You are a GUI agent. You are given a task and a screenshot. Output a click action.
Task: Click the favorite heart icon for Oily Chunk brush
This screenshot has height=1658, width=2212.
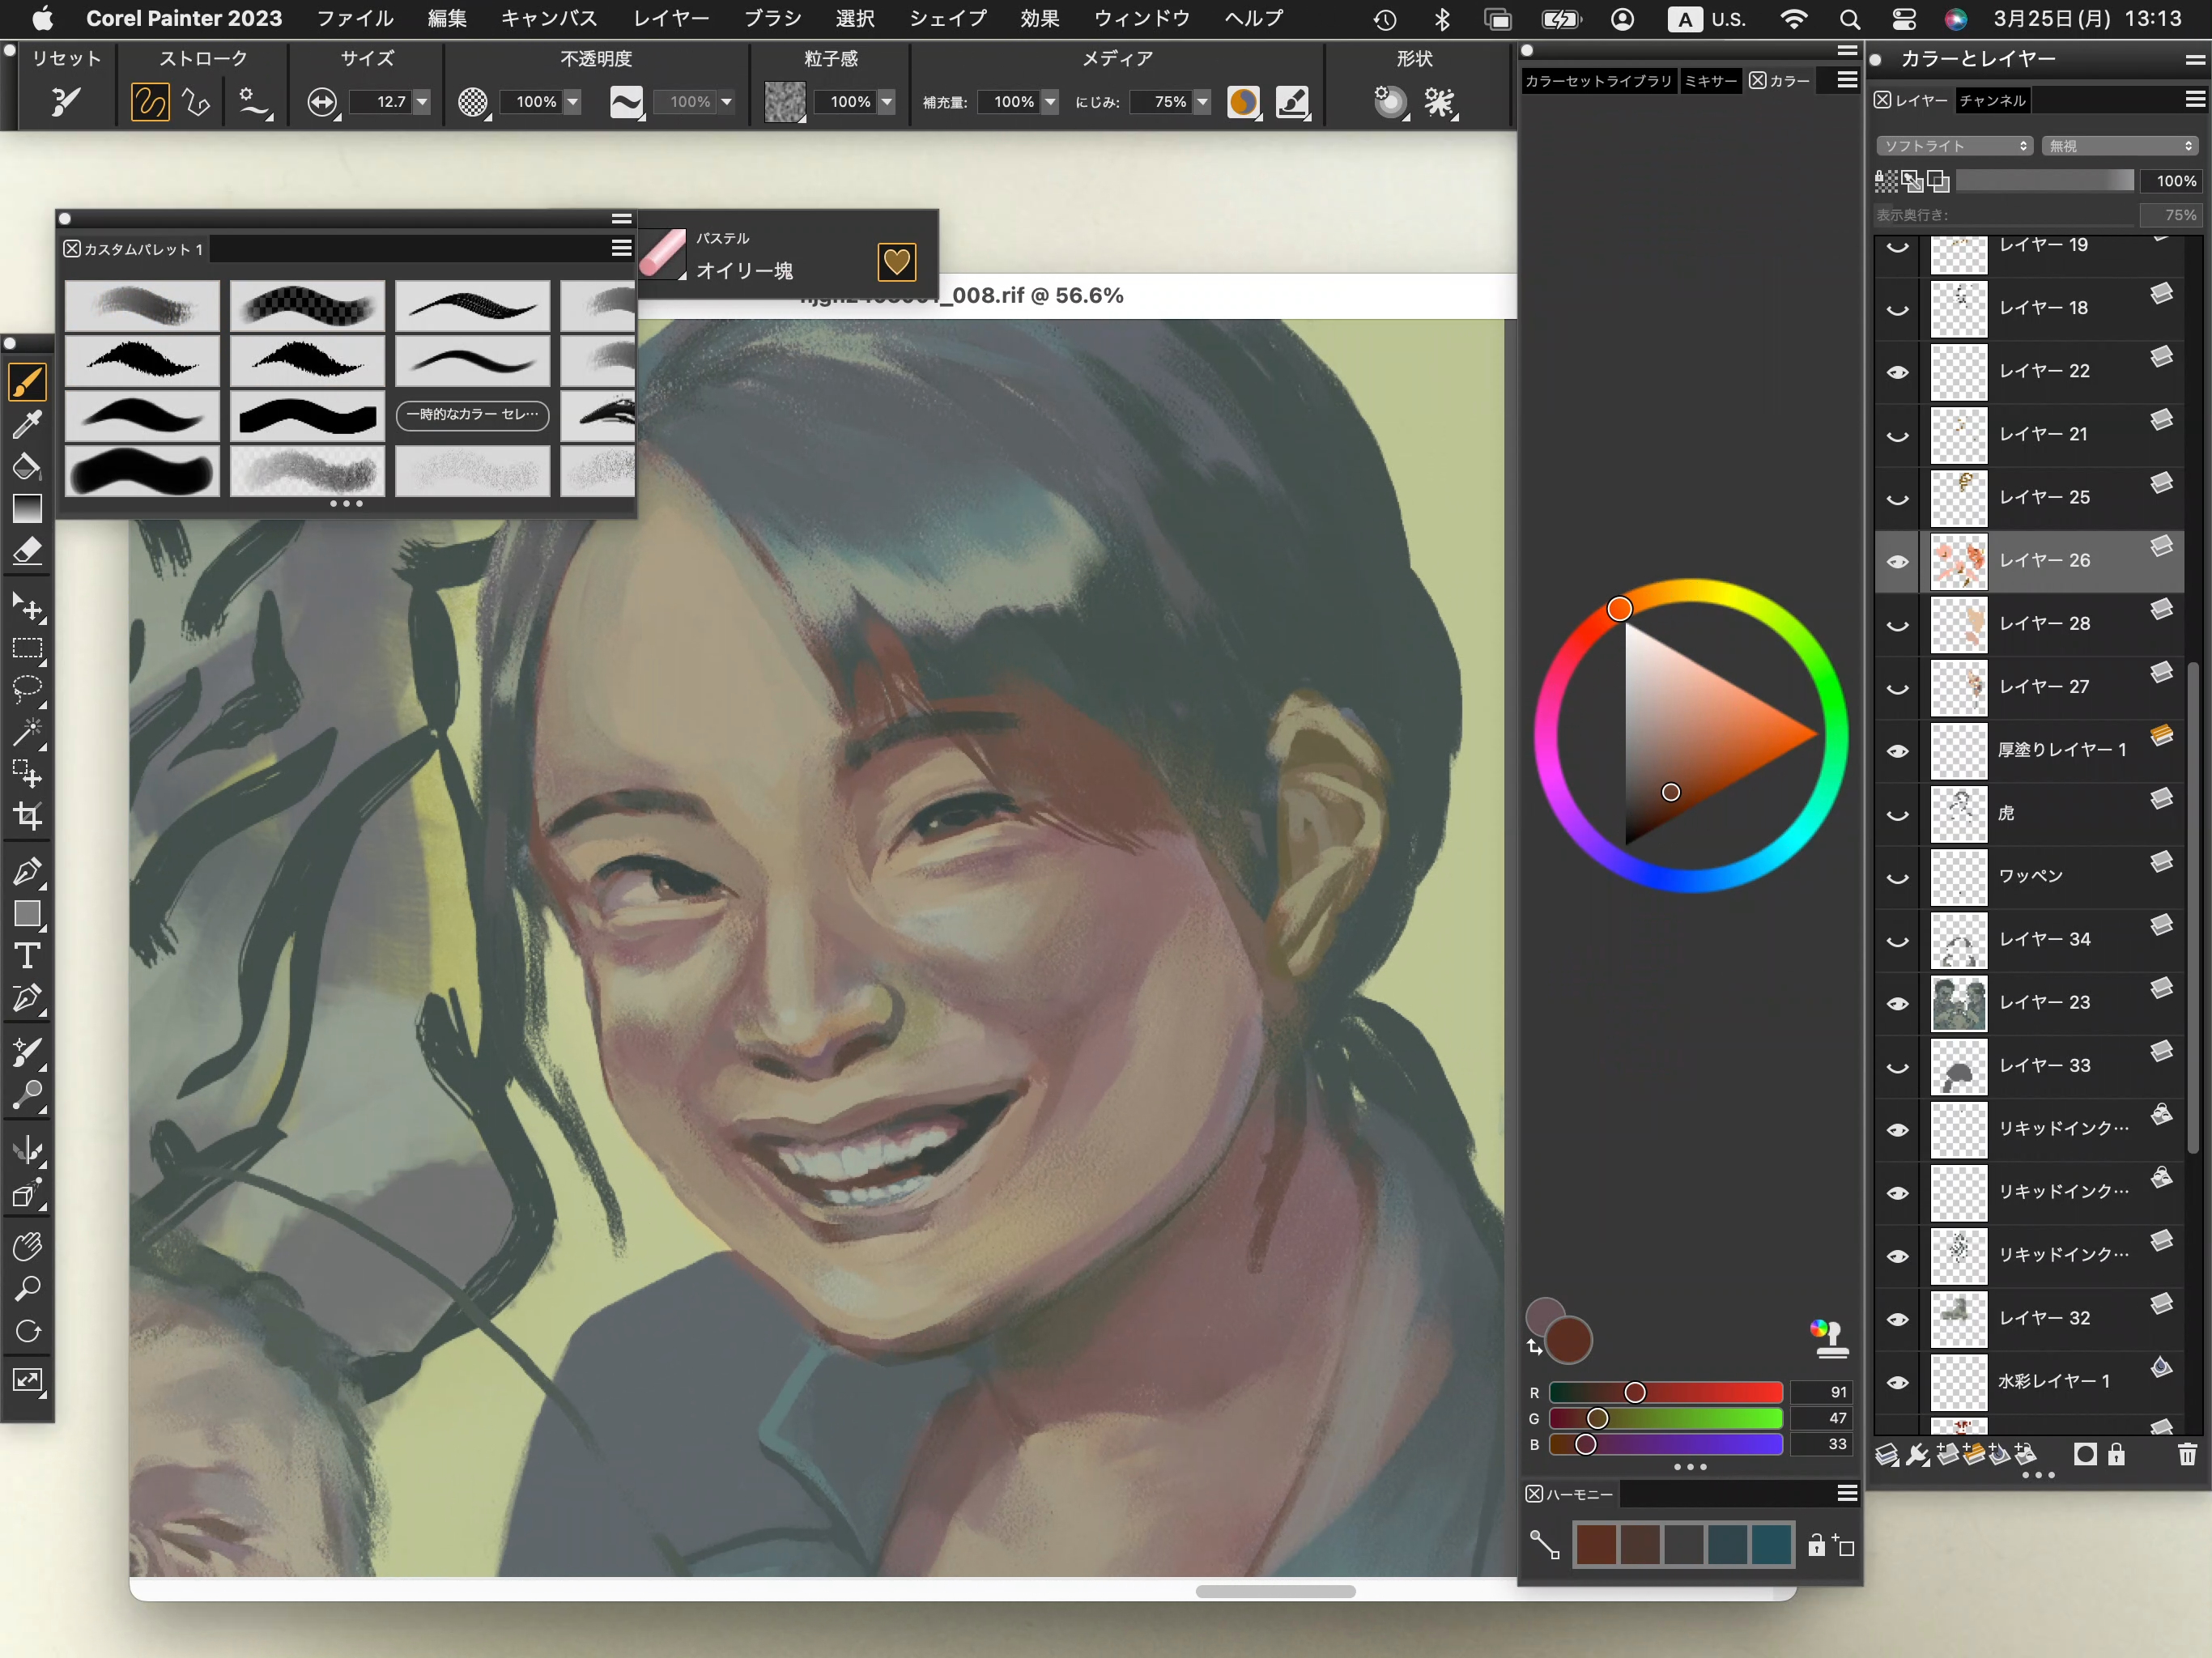click(x=896, y=262)
